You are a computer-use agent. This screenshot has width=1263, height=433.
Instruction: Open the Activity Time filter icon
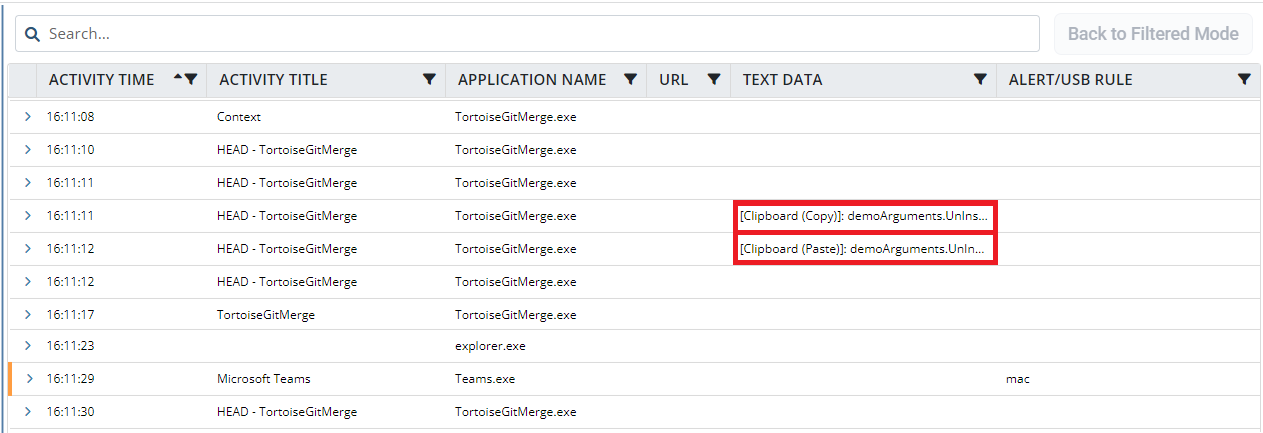tap(191, 80)
